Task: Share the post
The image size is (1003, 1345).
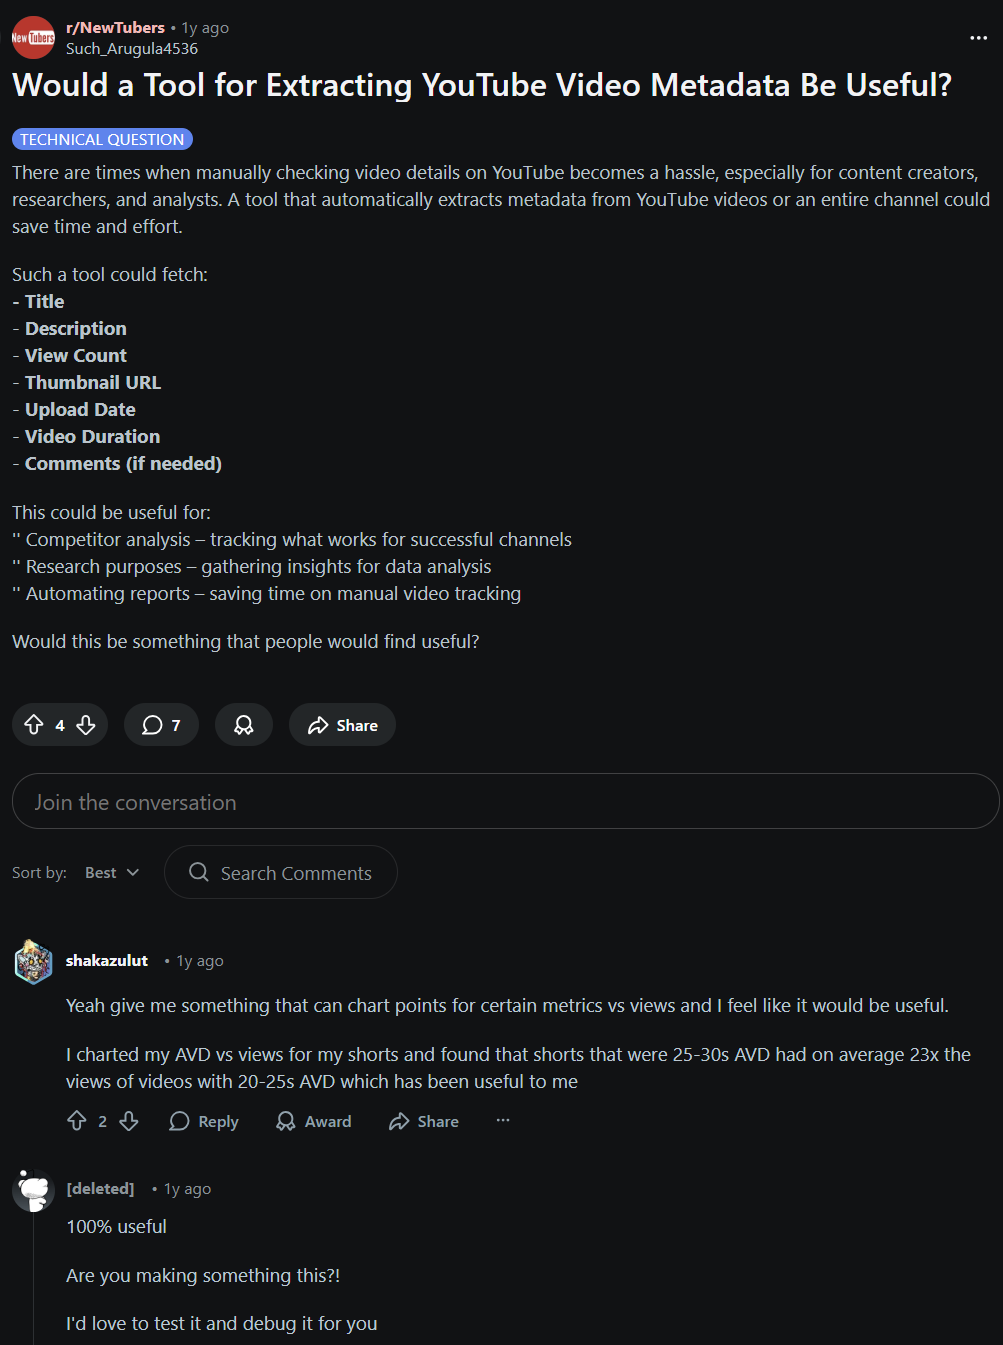Action: click(x=341, y=724)
